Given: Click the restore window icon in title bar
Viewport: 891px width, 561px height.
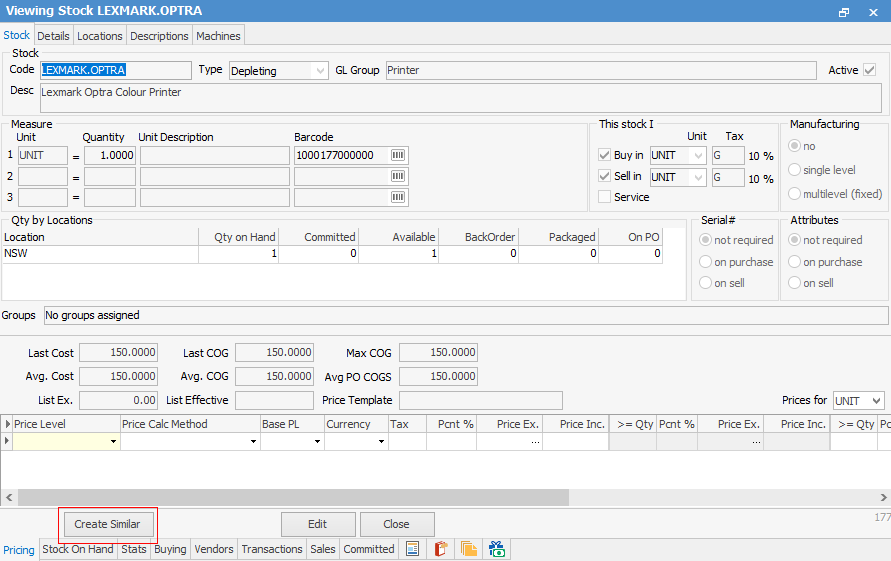Looking at the screenshot, I should coord(844,11).
